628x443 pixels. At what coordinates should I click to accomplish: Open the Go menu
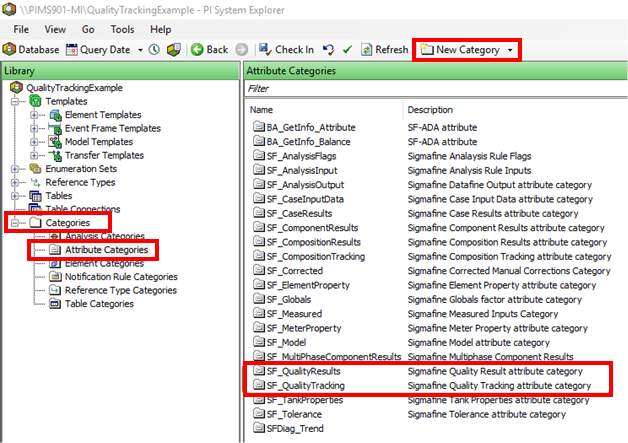(x=88, y=29)
